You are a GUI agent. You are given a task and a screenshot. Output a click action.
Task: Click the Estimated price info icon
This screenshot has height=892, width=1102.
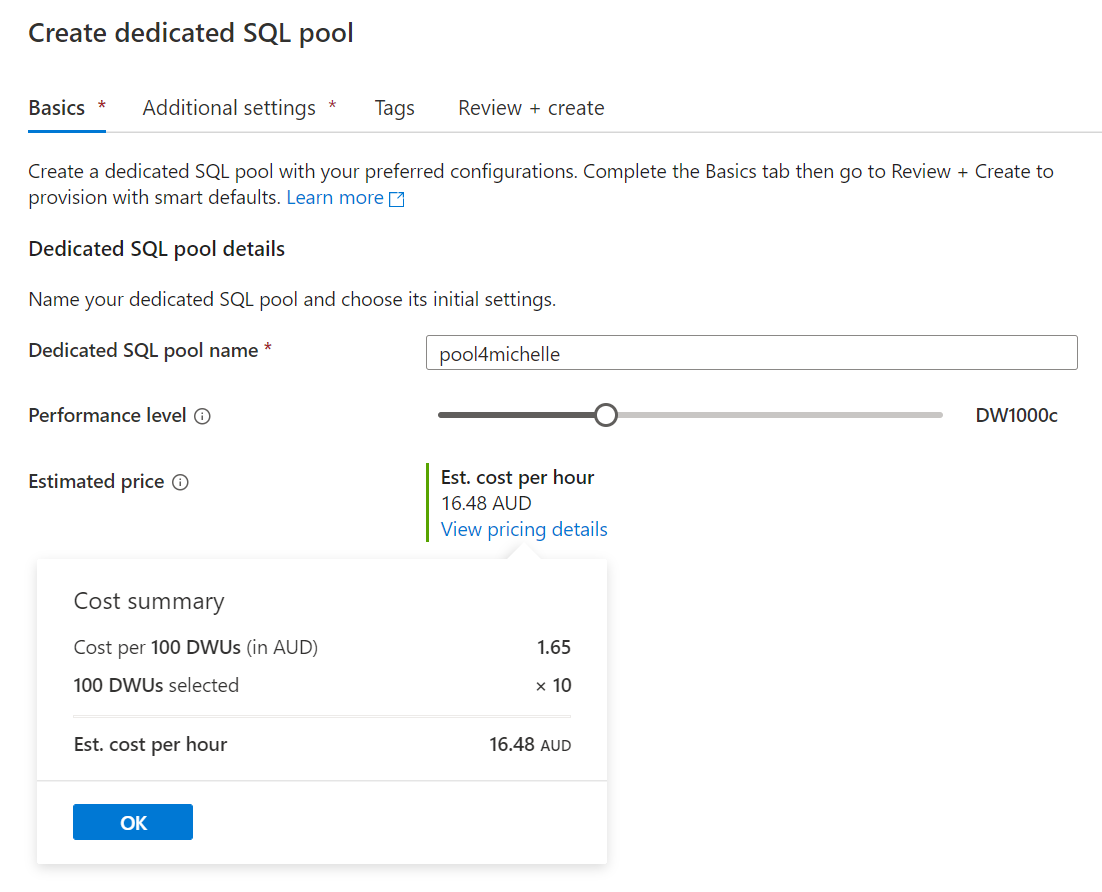(180, 482)
